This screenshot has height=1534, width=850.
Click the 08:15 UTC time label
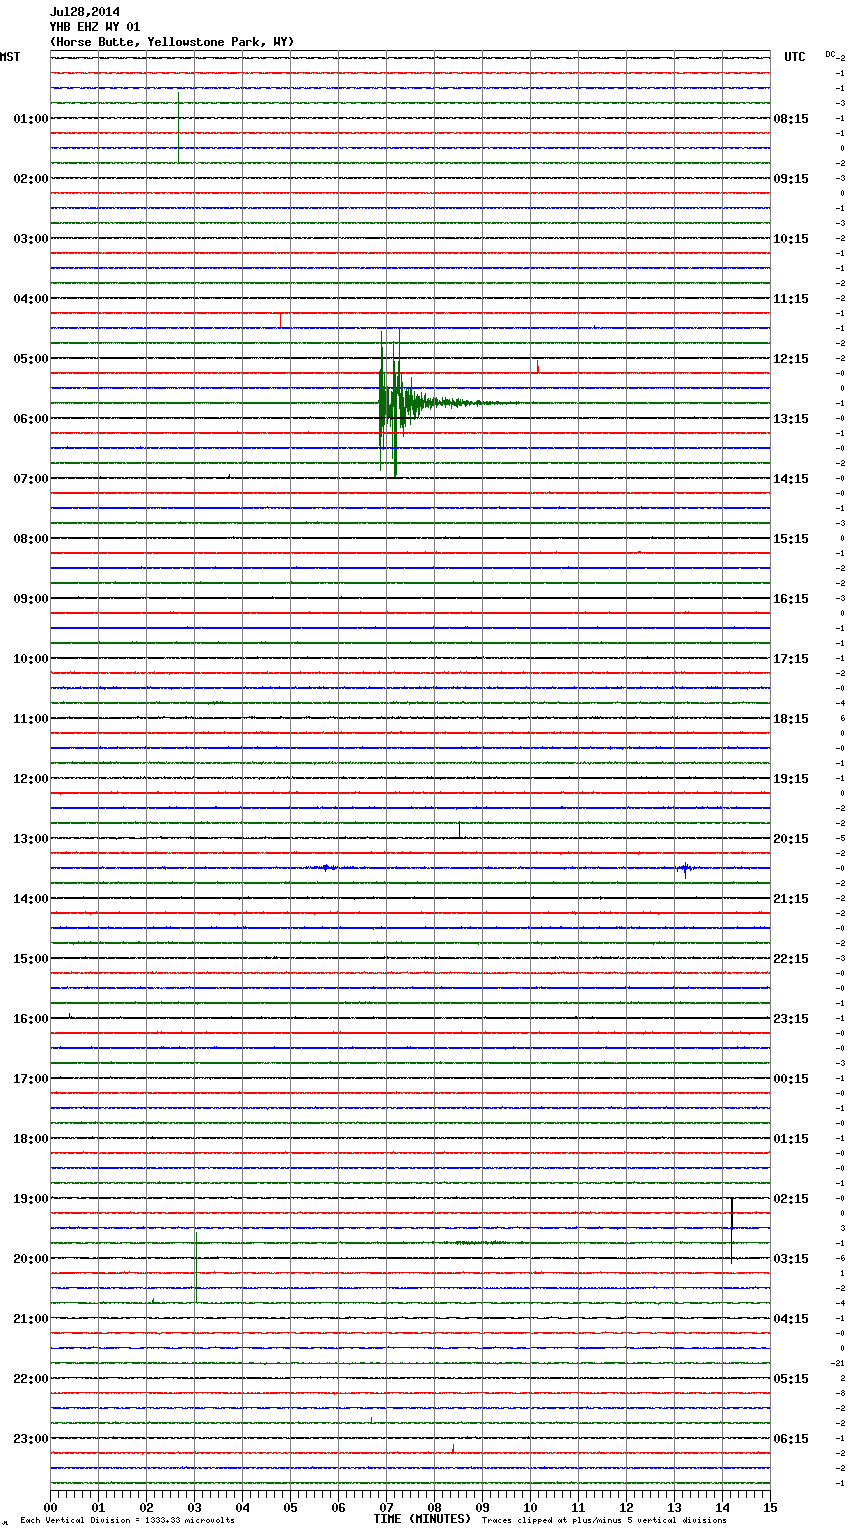point(791,119)
